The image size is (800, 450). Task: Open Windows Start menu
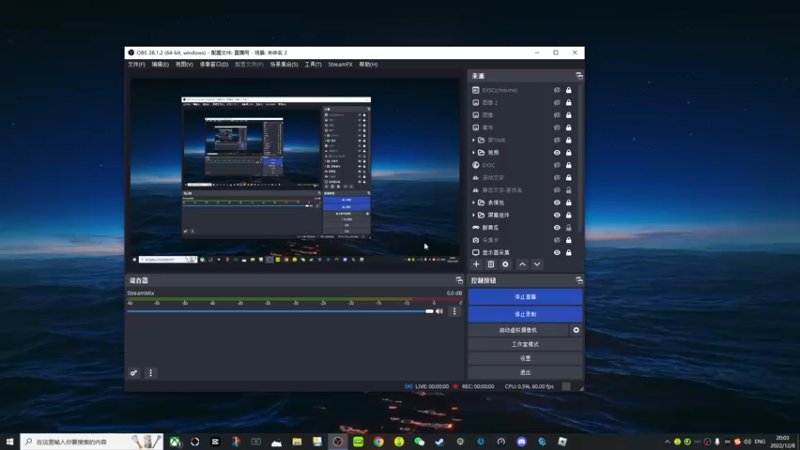pyautogui.click(x=10, y=442)
